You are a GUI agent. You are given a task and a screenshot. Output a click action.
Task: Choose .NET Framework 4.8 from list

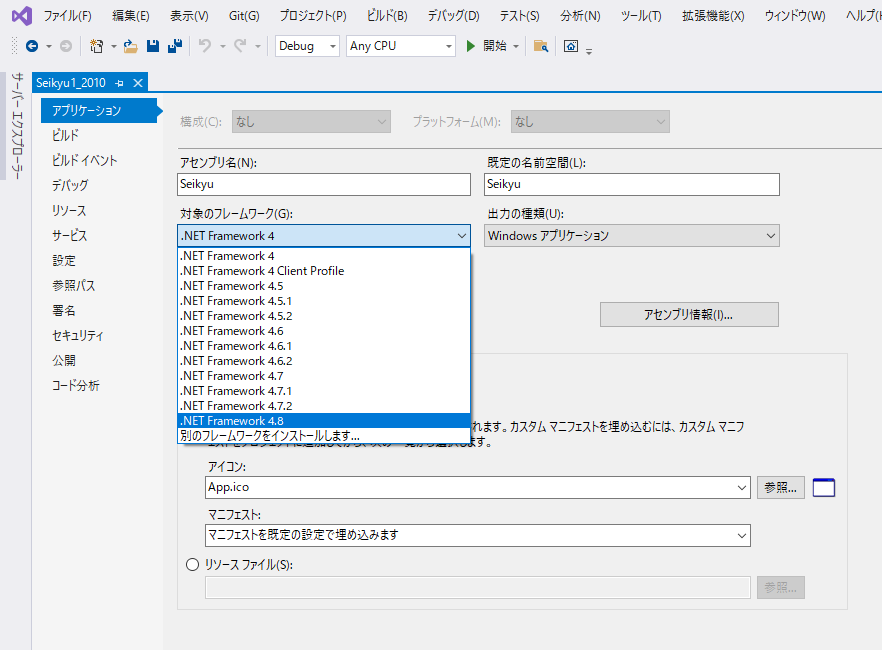pos(324,421)
